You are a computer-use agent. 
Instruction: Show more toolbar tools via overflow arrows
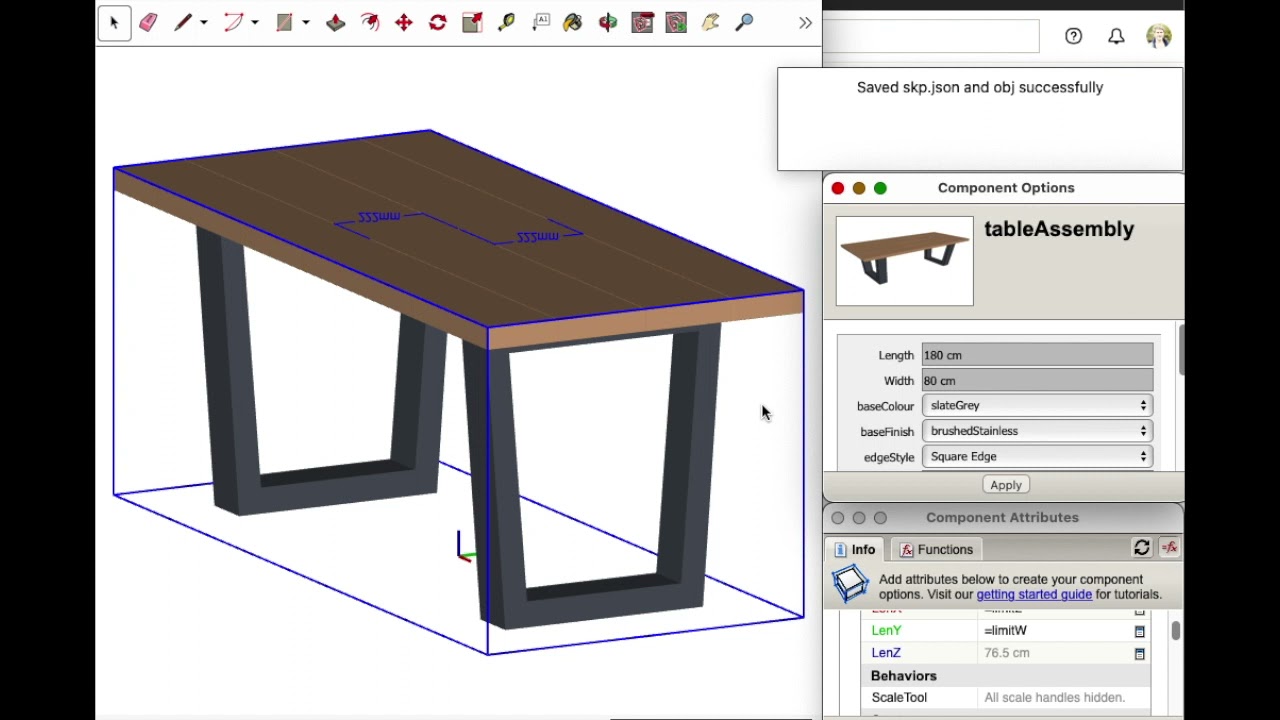pos(805,22)
